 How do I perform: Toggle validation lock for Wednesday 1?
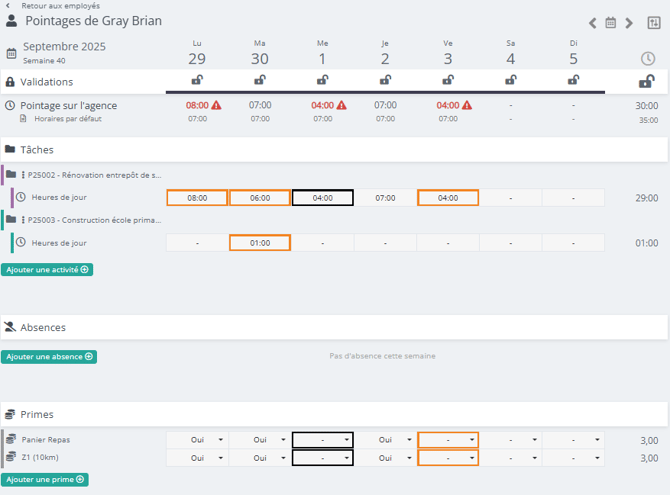pos(322,81)
